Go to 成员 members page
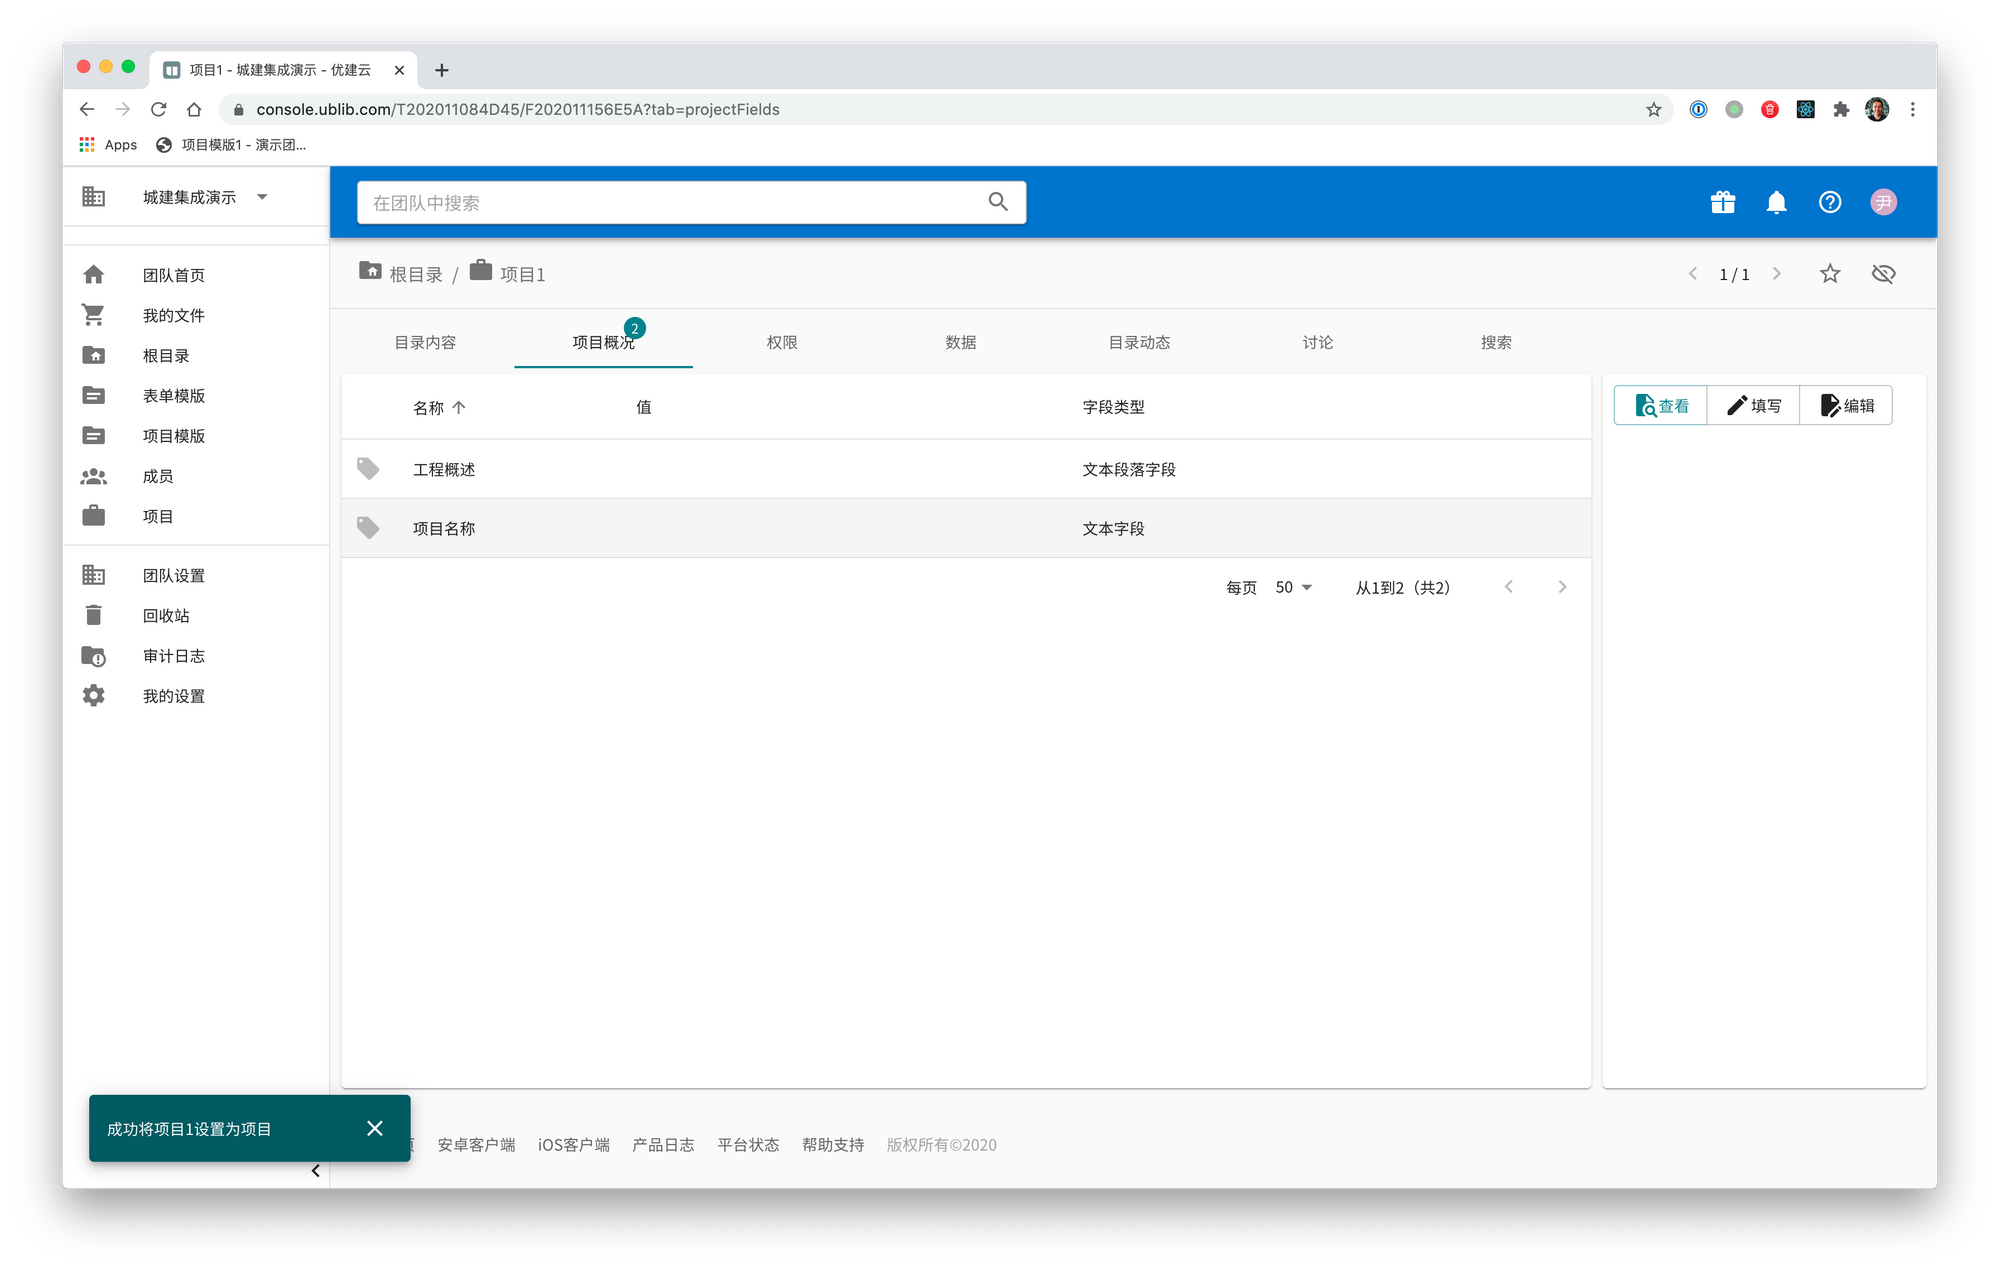2000x1271 pixels. [x=157, y=476]
